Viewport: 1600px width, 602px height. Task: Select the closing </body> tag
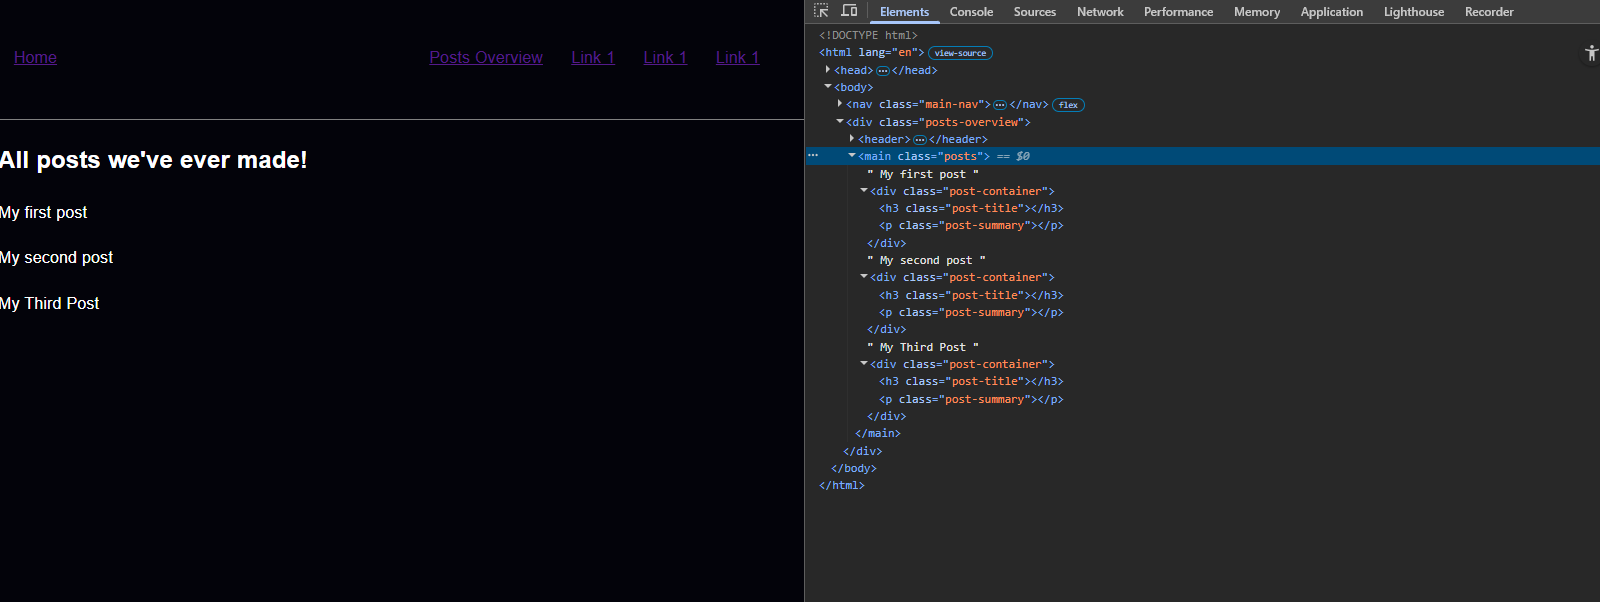coord(854,468)
